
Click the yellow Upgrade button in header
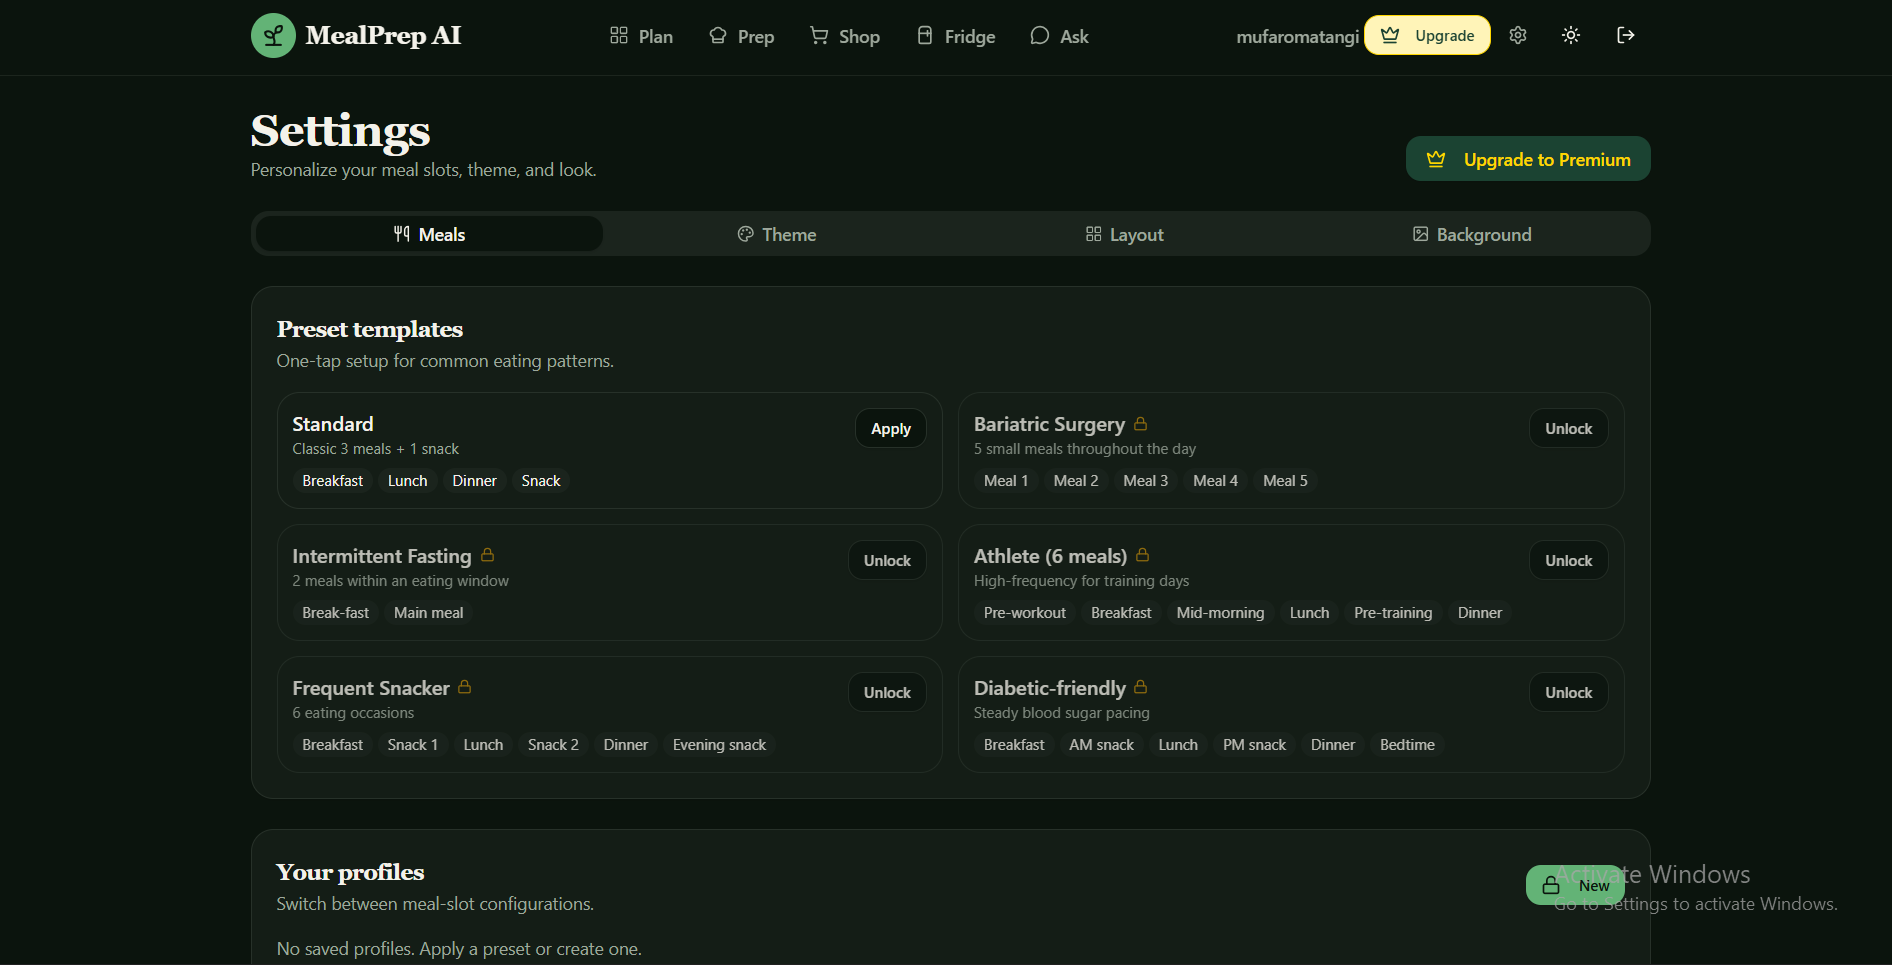[1427, 35]
